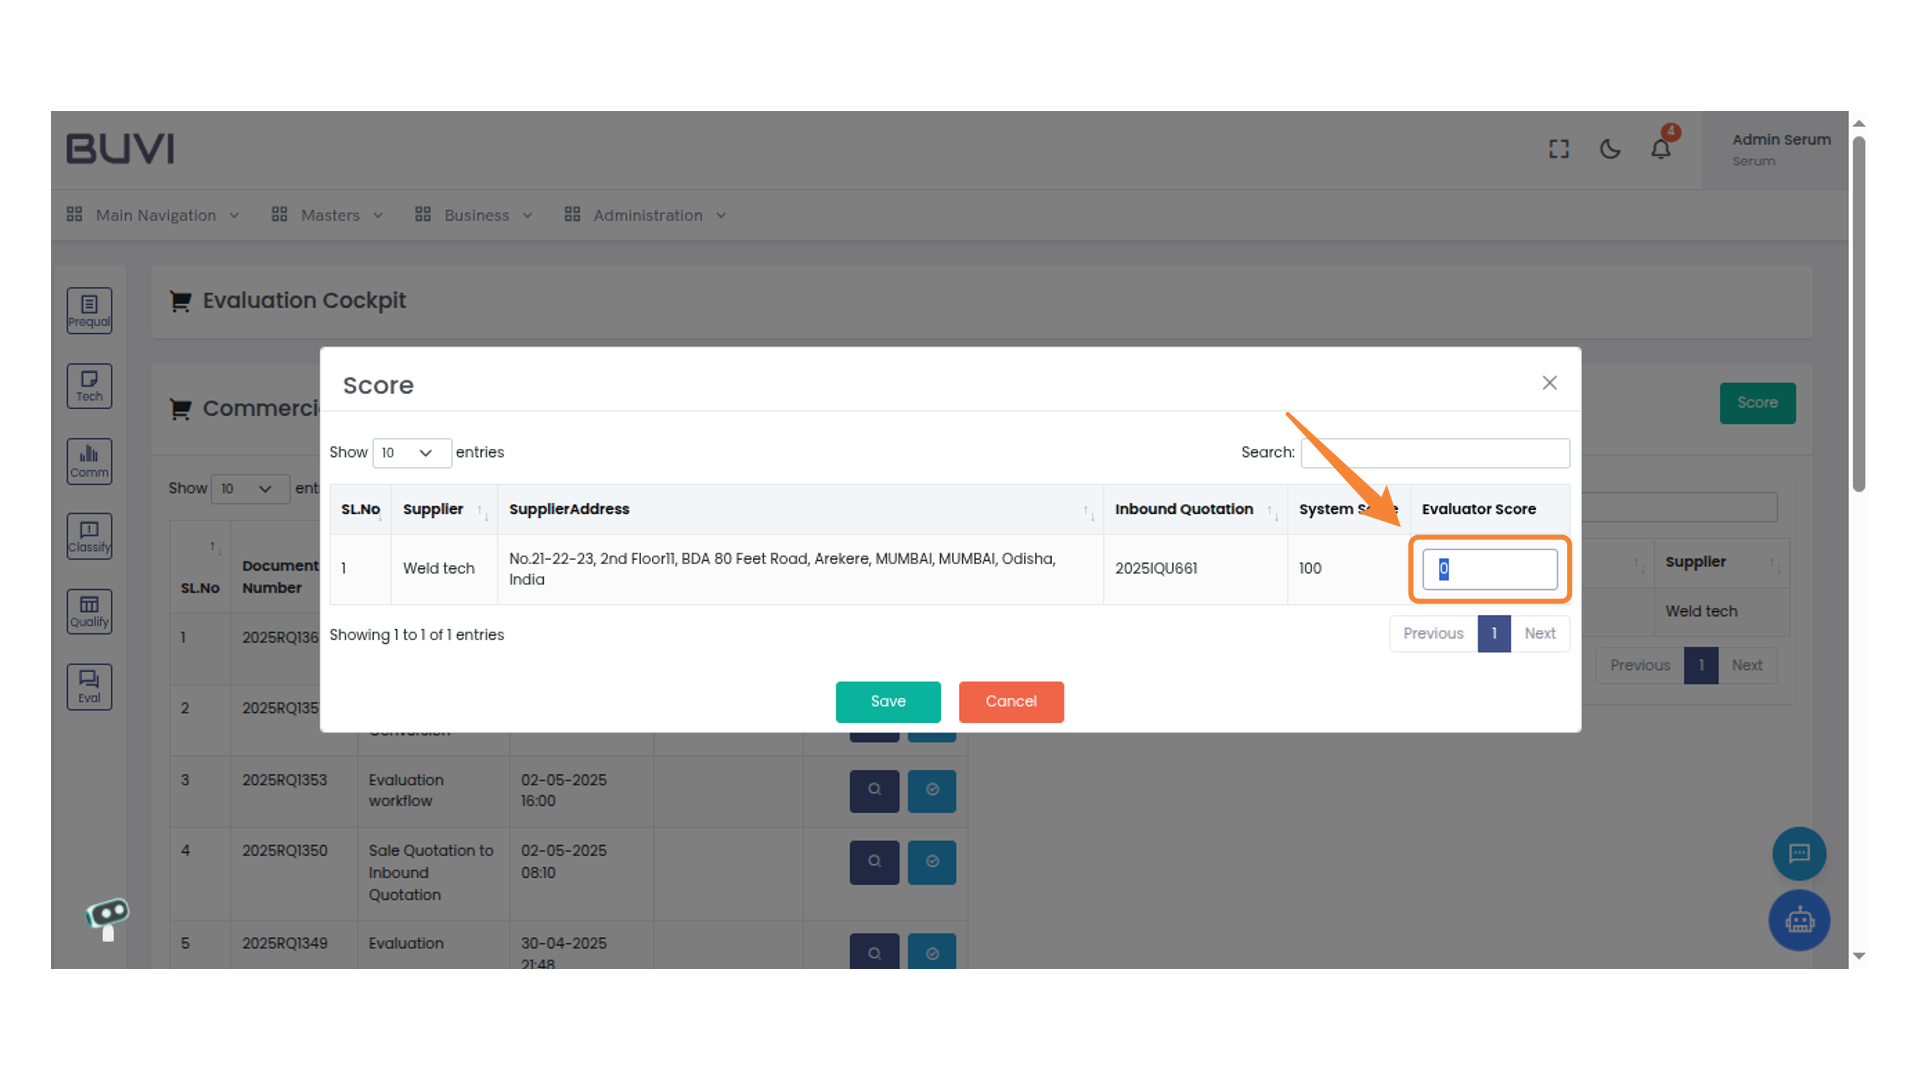
Task: Open the Administration menu
Action: point(647,215)
